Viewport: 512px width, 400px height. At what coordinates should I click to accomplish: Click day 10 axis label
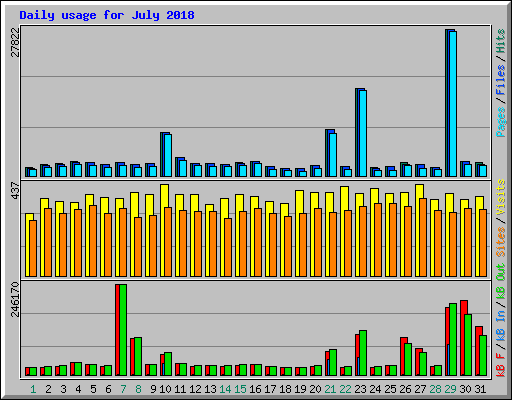(x=165, y=389)
